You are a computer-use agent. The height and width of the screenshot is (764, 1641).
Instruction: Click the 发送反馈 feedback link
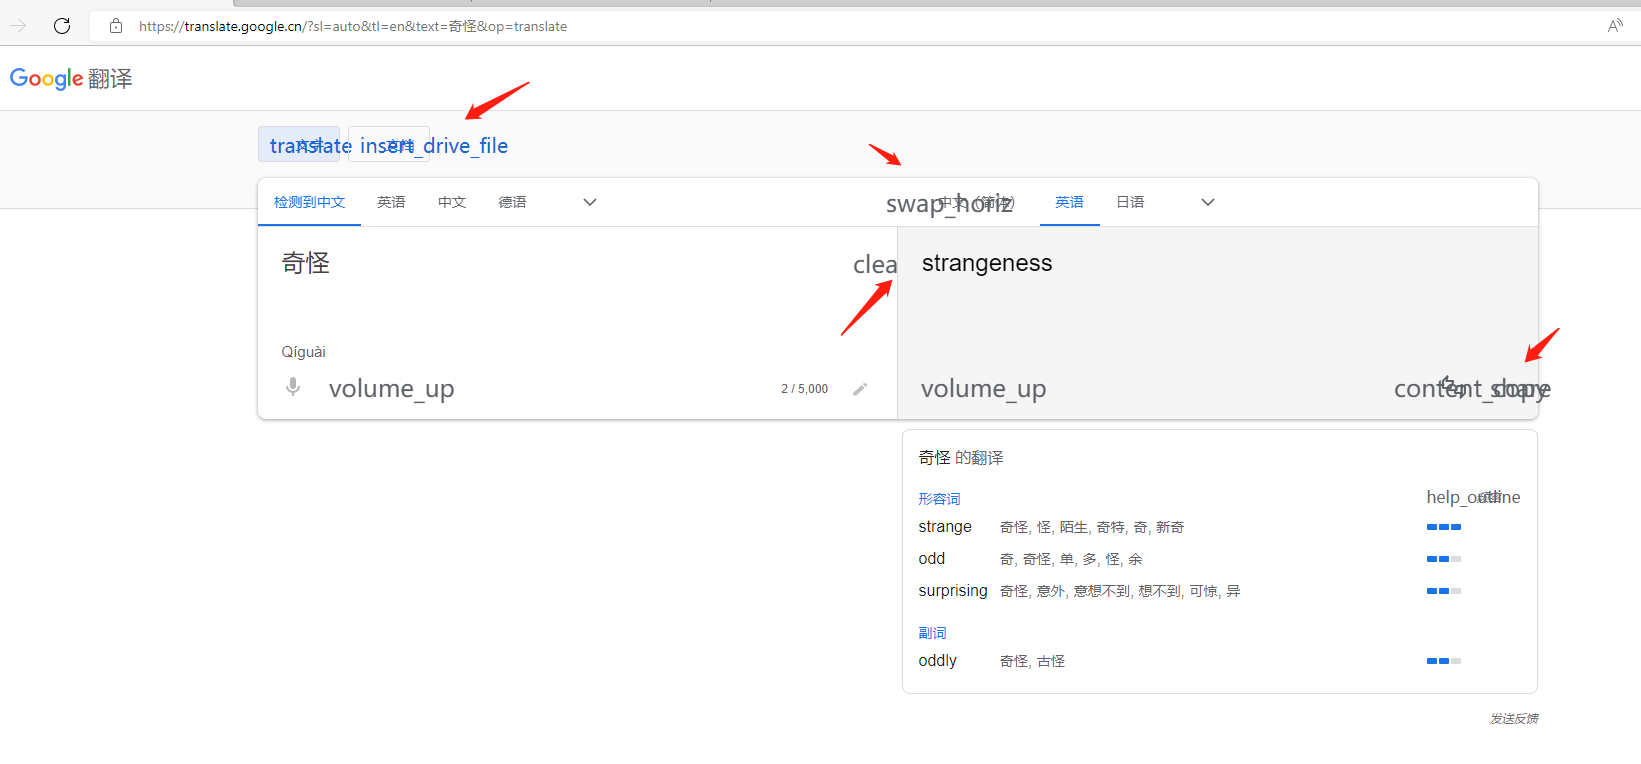pyautogui.click(x=1514, y=718)
